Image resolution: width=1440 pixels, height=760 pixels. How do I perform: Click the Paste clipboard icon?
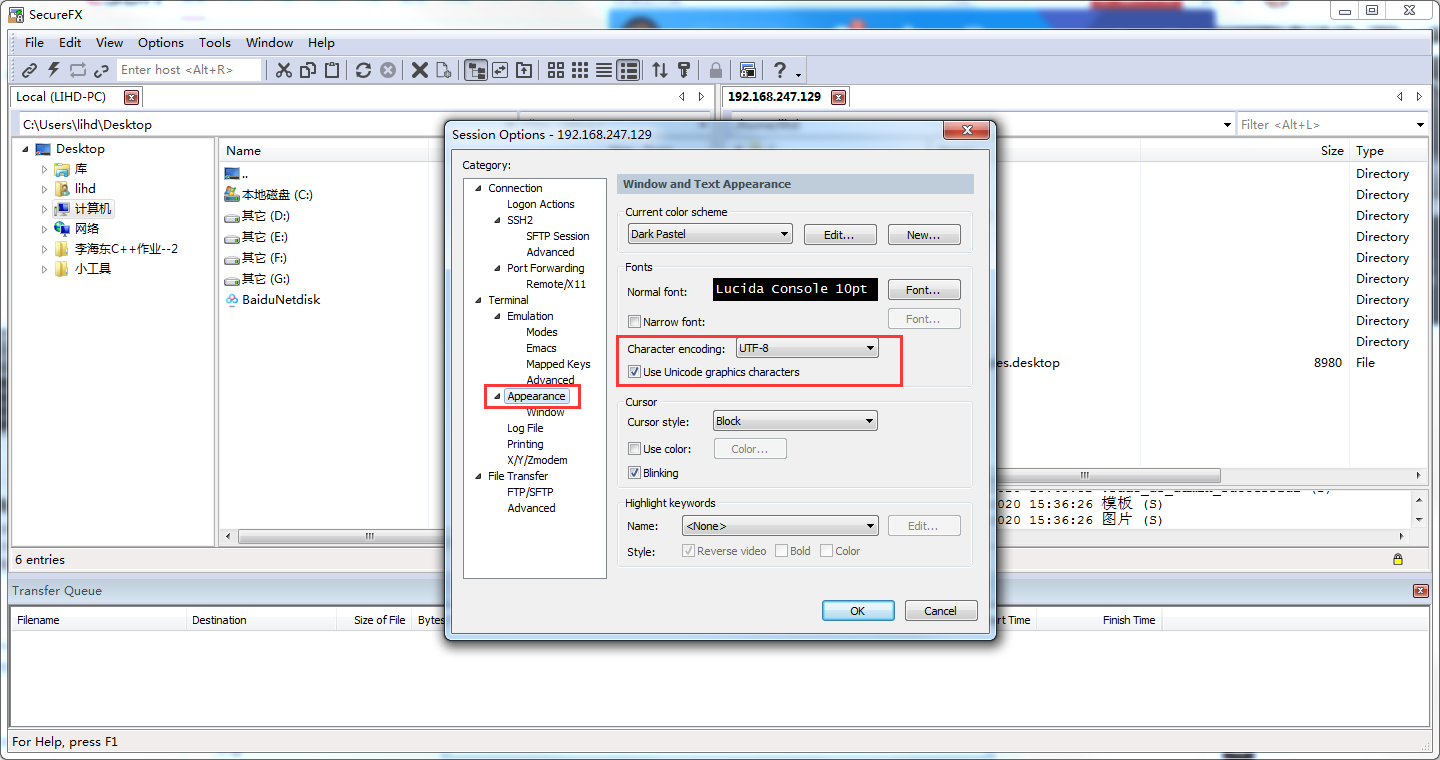tap(332, 70)
